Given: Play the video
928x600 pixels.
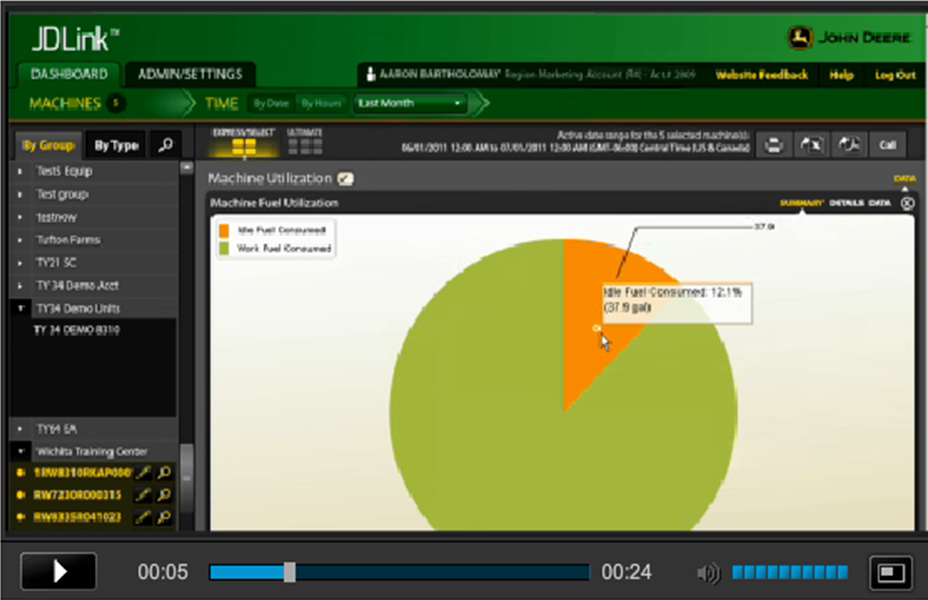Looking at the screenshot, I should click(x=59, y=572).
